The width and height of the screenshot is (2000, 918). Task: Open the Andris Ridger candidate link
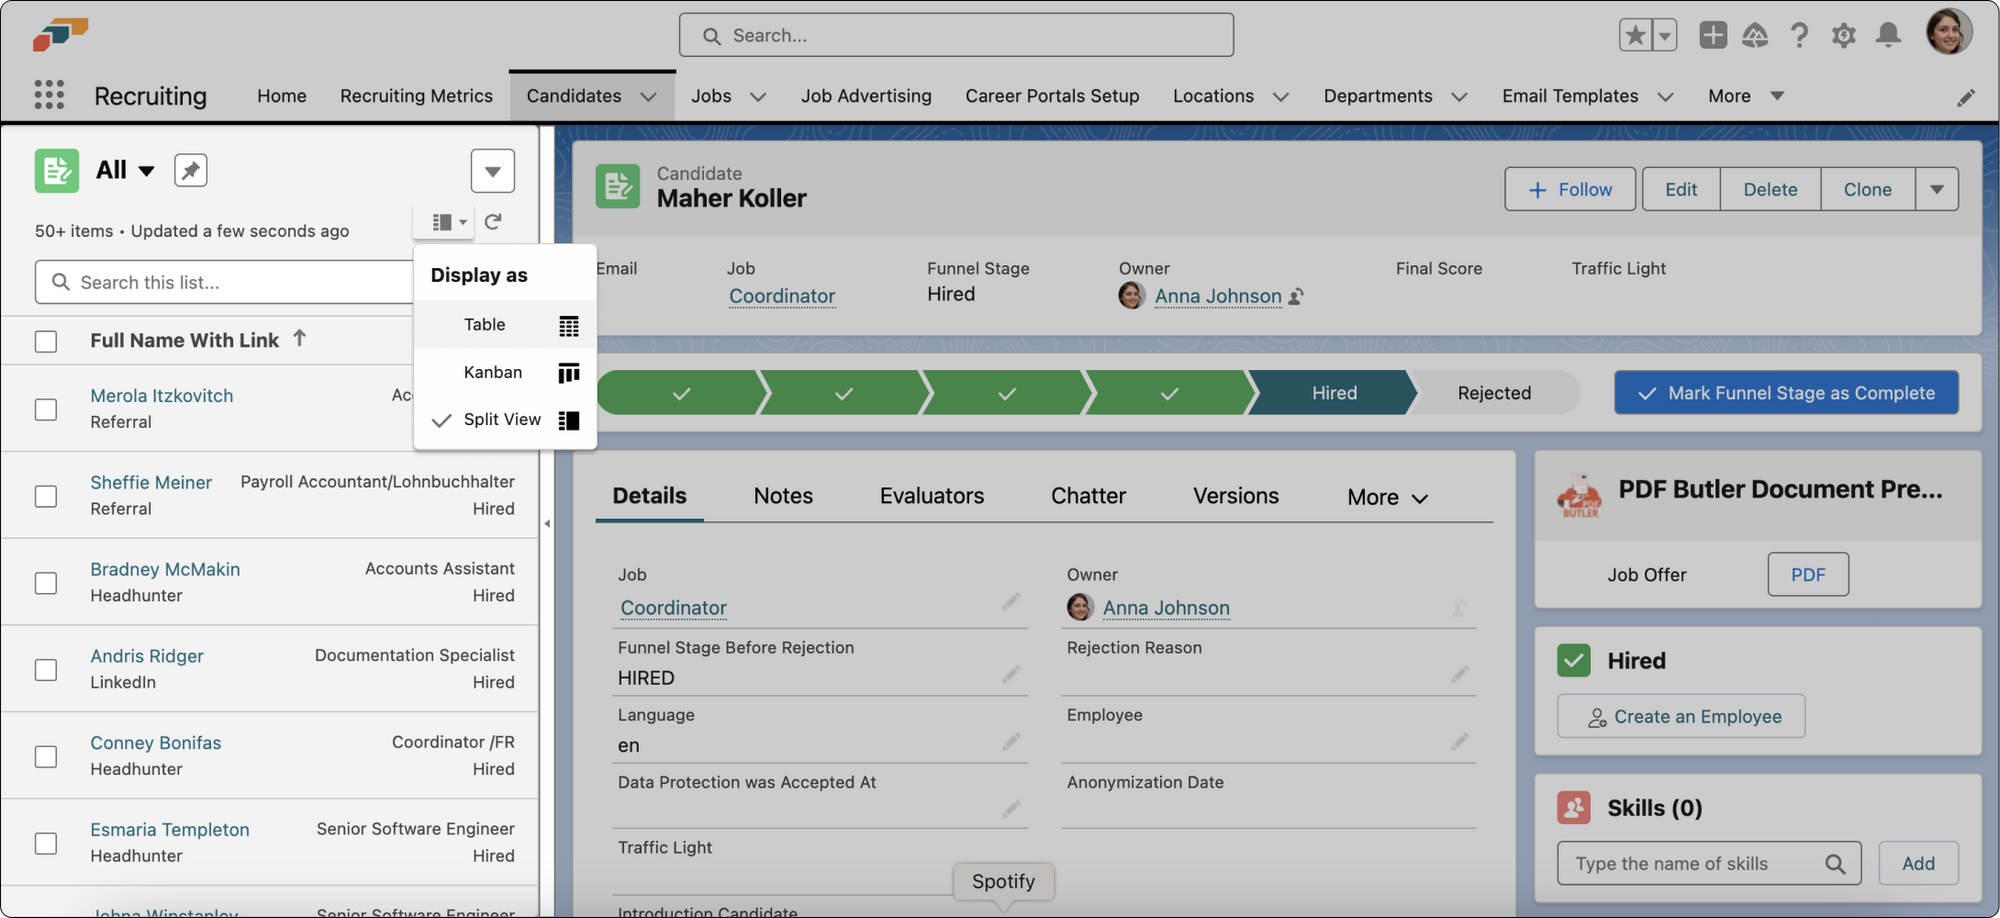(147, 656)
